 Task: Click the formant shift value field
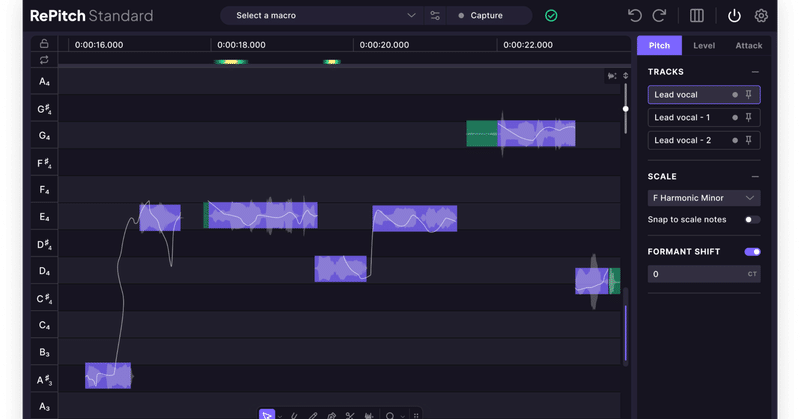[x=704, y=274]
